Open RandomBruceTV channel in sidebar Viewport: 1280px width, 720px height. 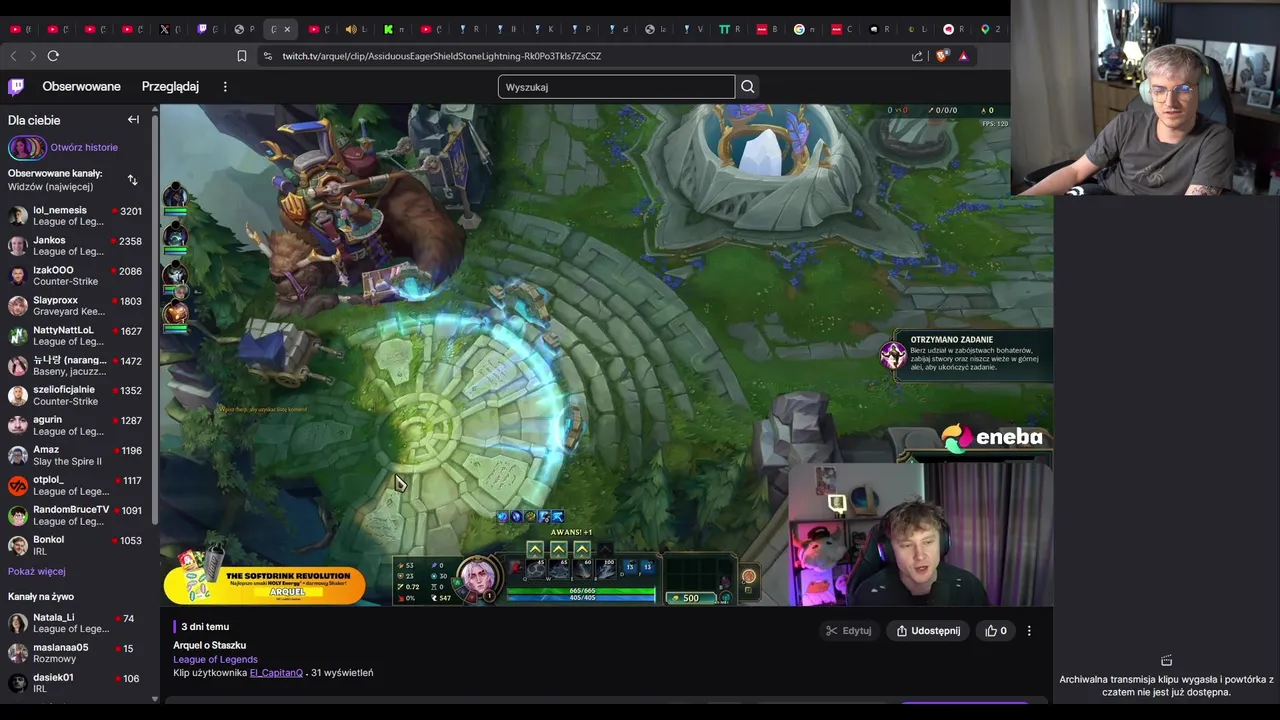tap(77, 516)
